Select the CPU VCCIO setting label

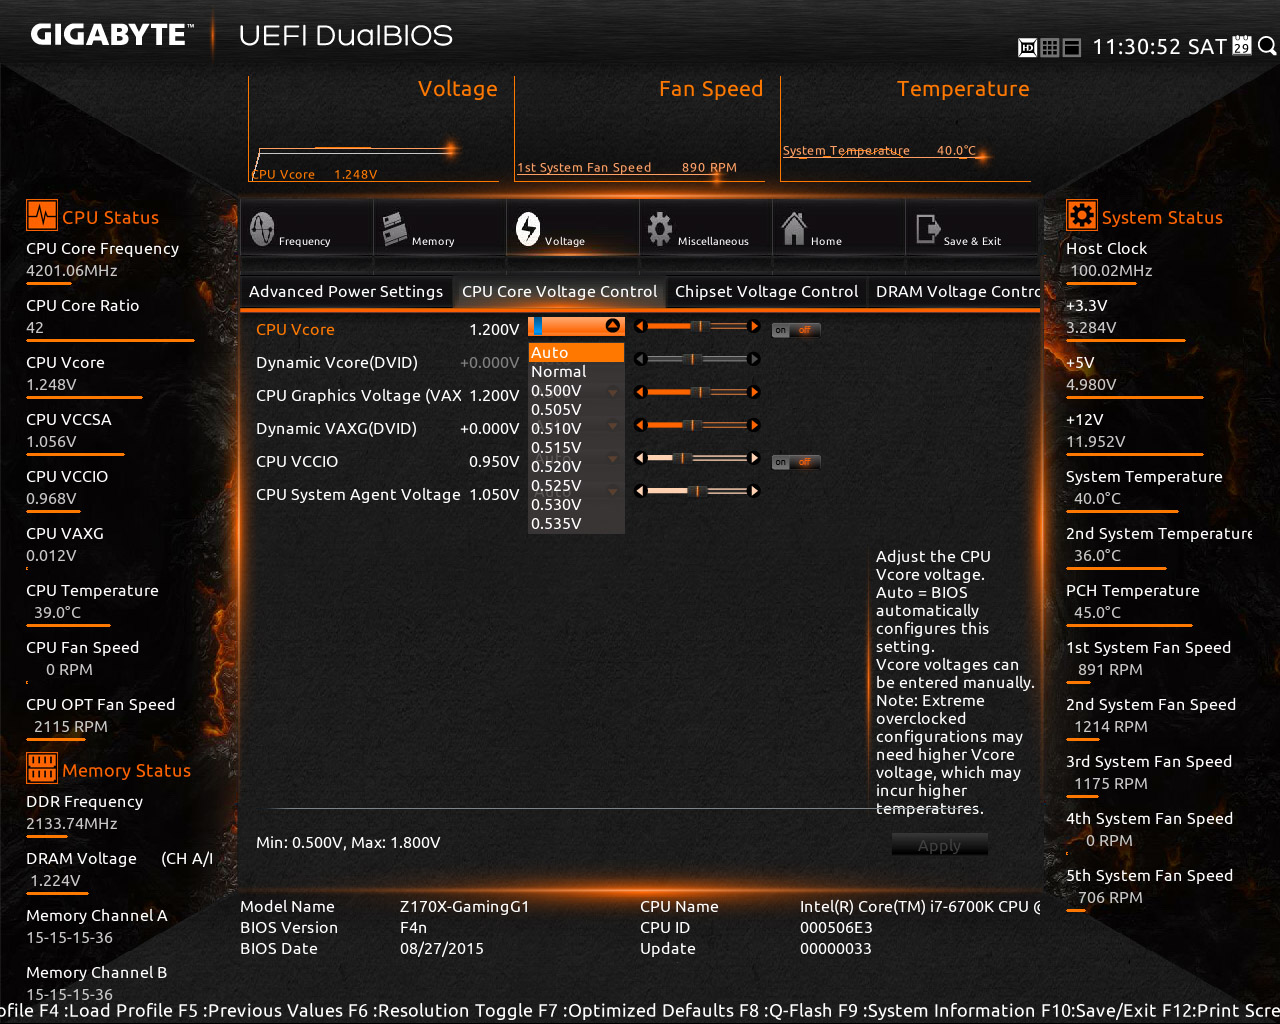(297, 461)
